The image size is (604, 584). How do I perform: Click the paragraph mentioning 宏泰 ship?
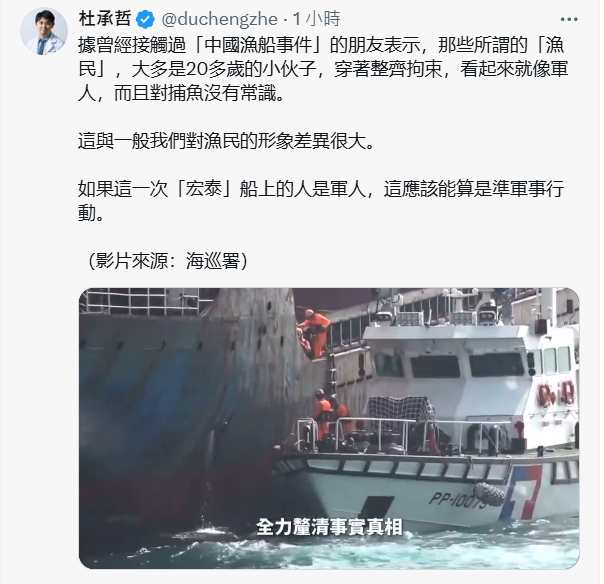point(320,201)
